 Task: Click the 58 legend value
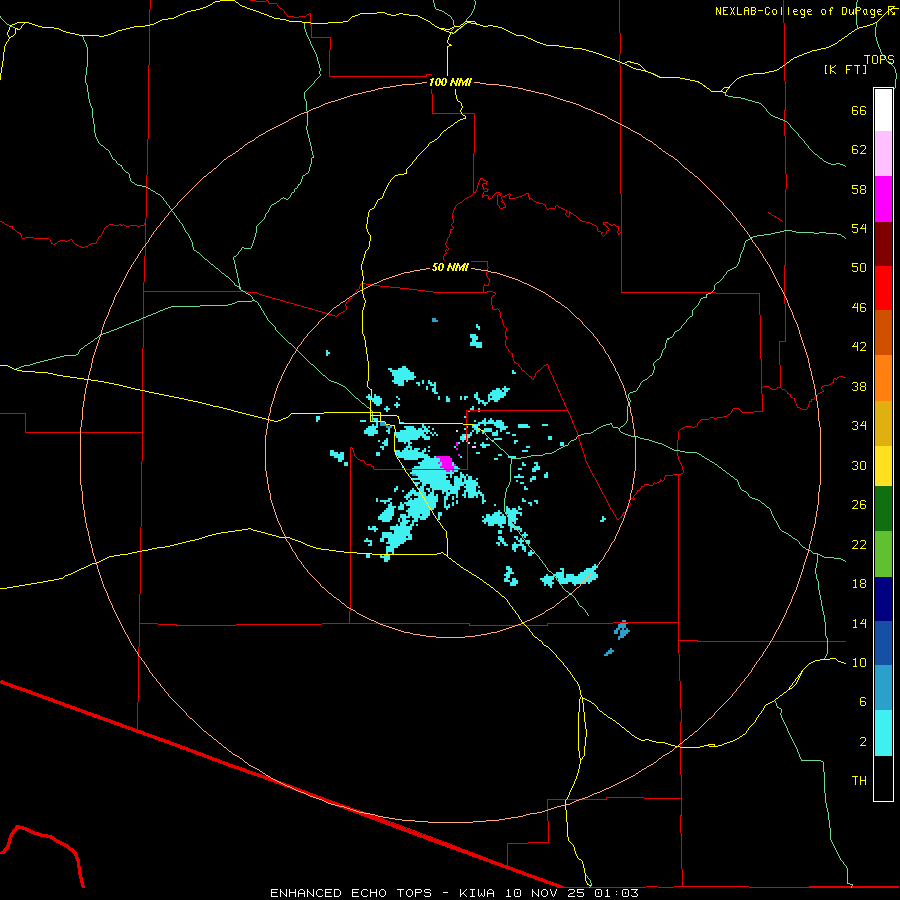pyautogui.click(x=859, y=189)
